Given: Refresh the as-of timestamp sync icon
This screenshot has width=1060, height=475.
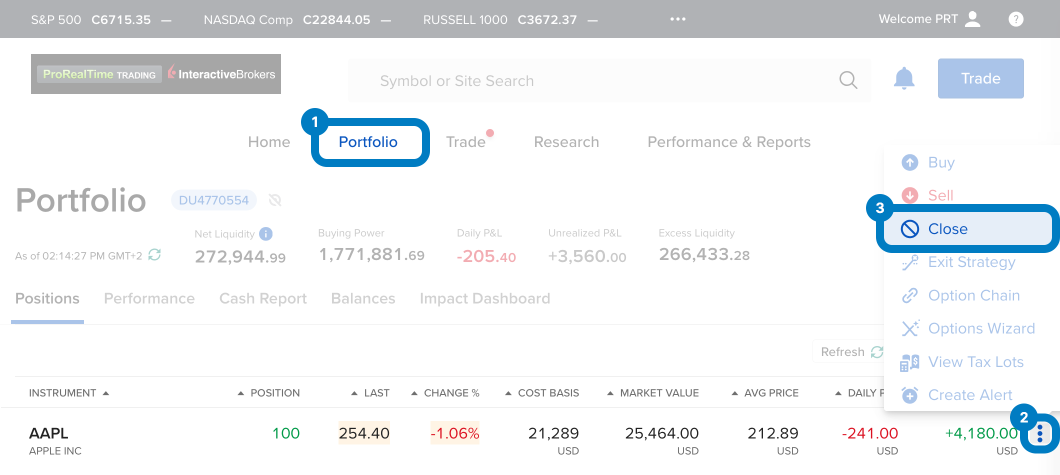Looking at the screenshot, I should pos(154,256).
